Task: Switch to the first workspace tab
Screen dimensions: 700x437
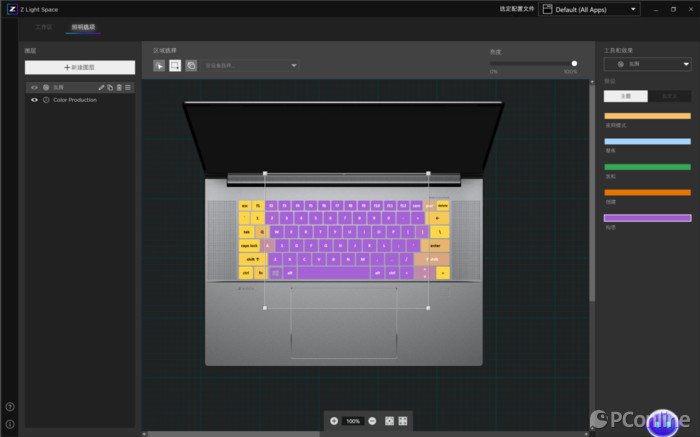Action: pos(44,27)
